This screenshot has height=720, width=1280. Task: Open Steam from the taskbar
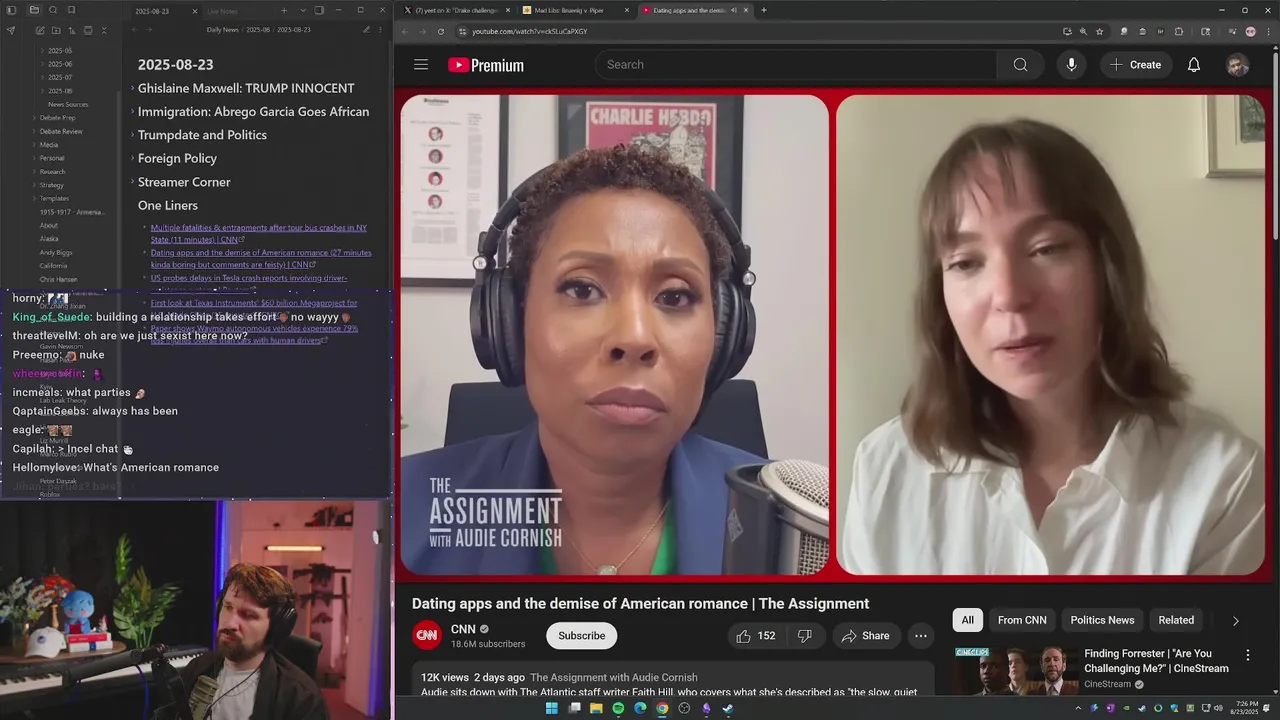coord(727,708)
